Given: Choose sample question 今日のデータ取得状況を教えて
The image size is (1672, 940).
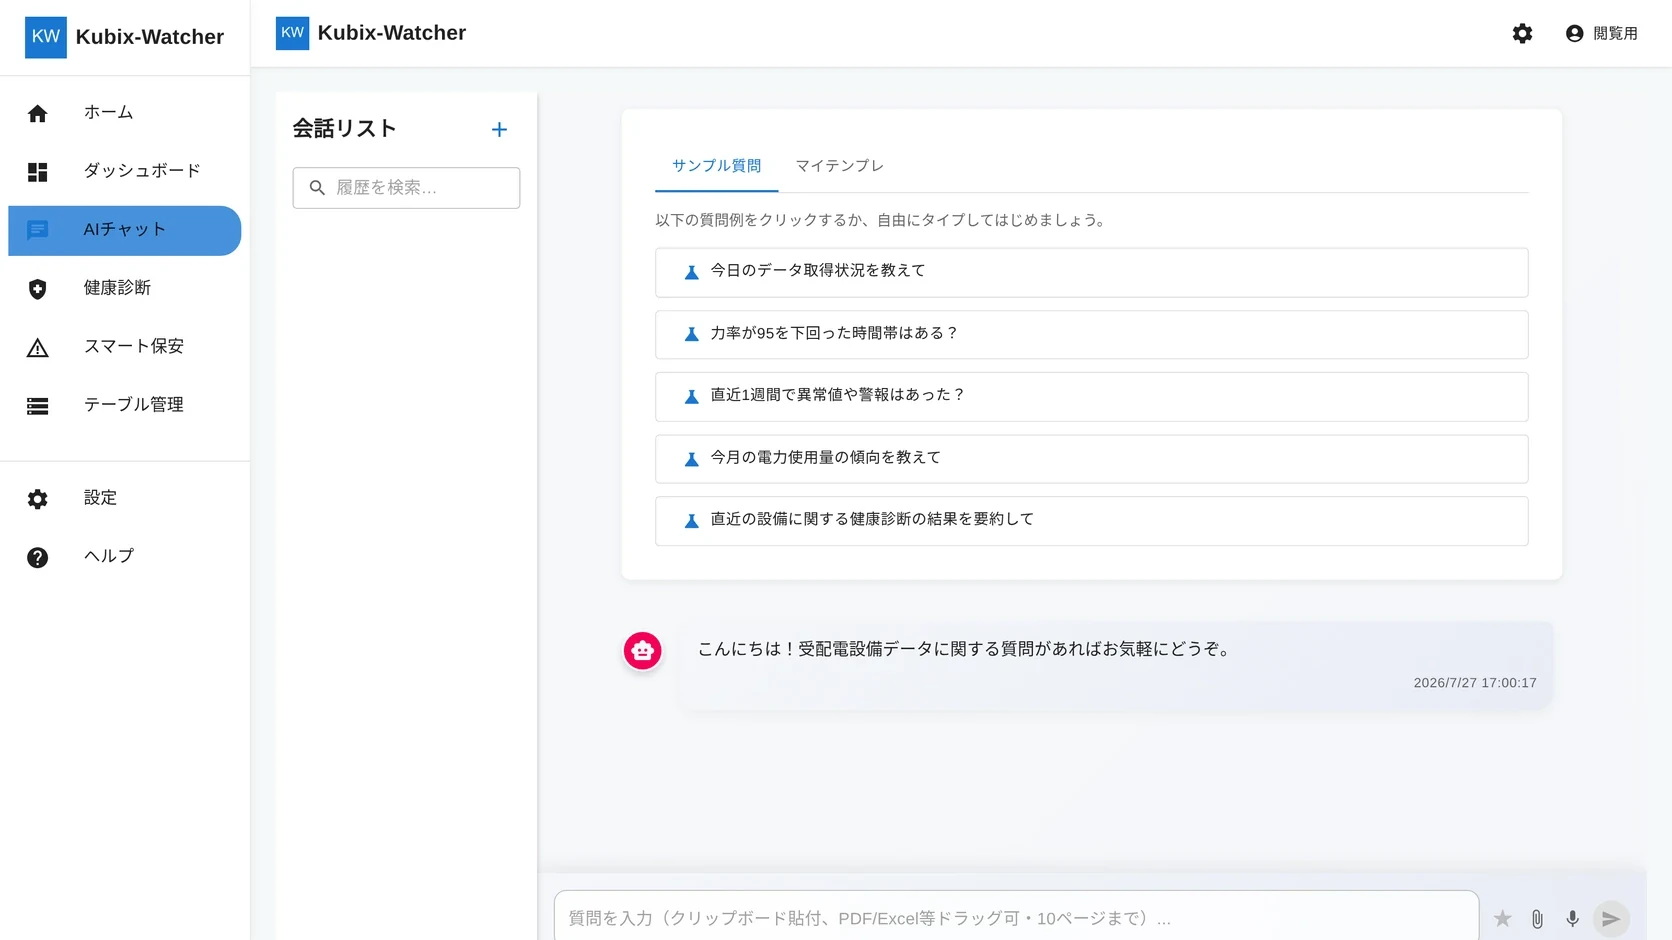Looking at the screenshot, I should click(1091, 272).
